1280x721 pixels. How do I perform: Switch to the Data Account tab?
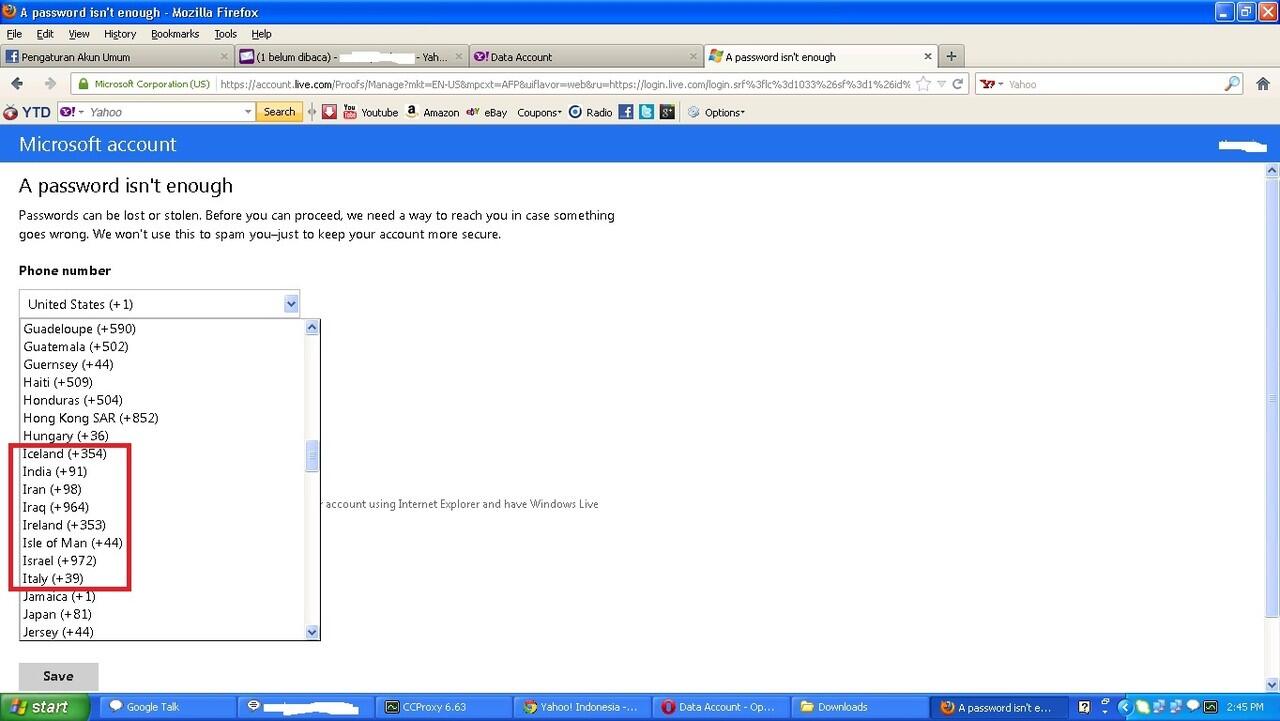click(x=586, y=57)
